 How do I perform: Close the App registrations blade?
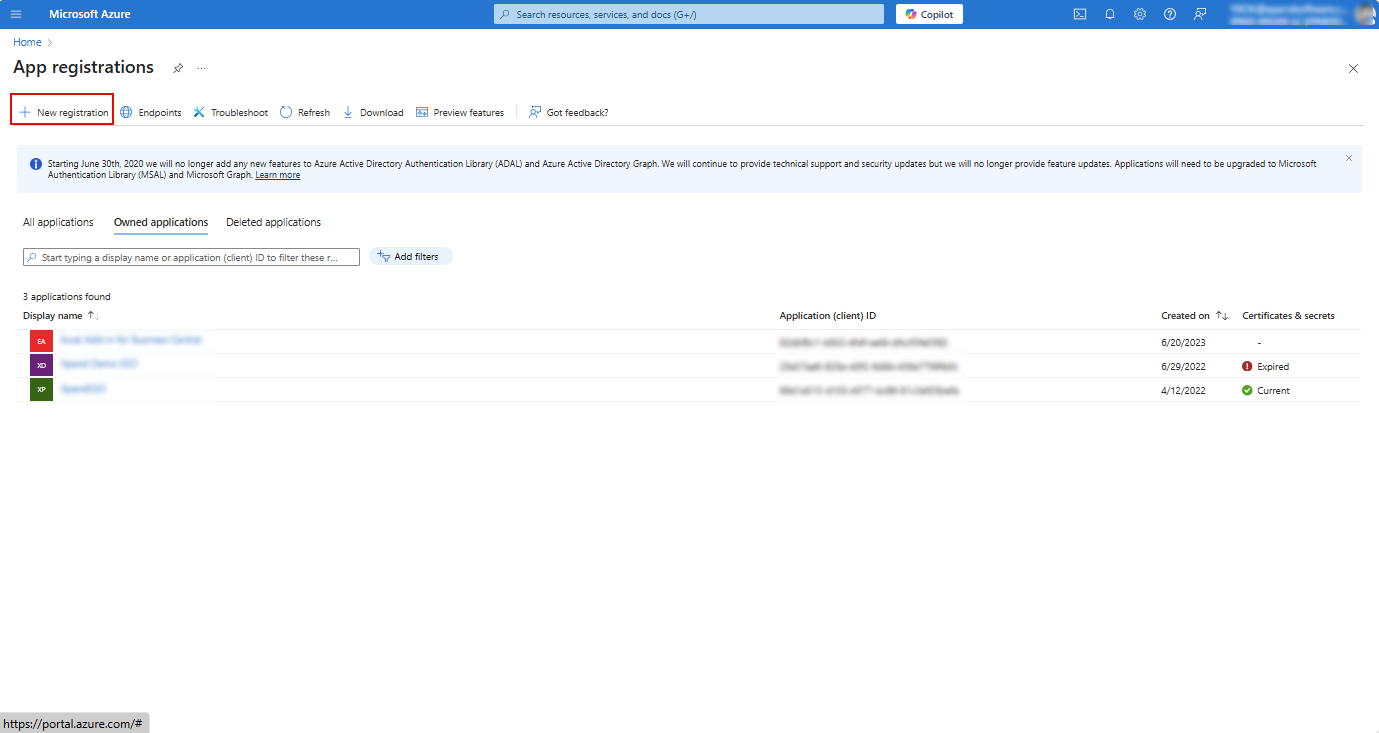pos(1353,68)
